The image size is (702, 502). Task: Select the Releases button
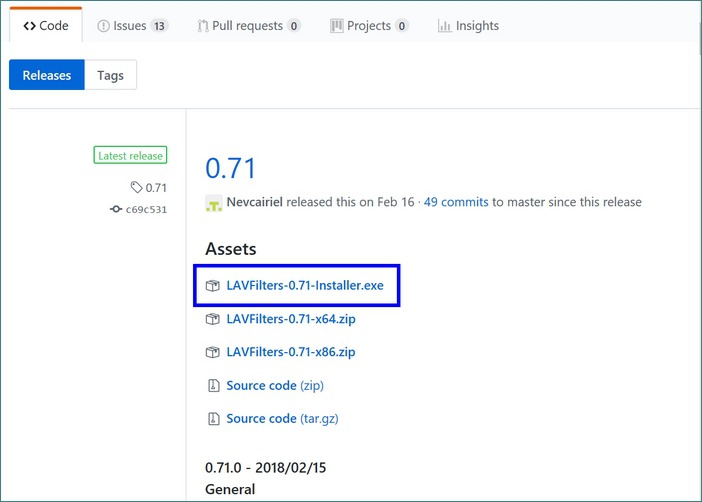(x=47, y=75)
